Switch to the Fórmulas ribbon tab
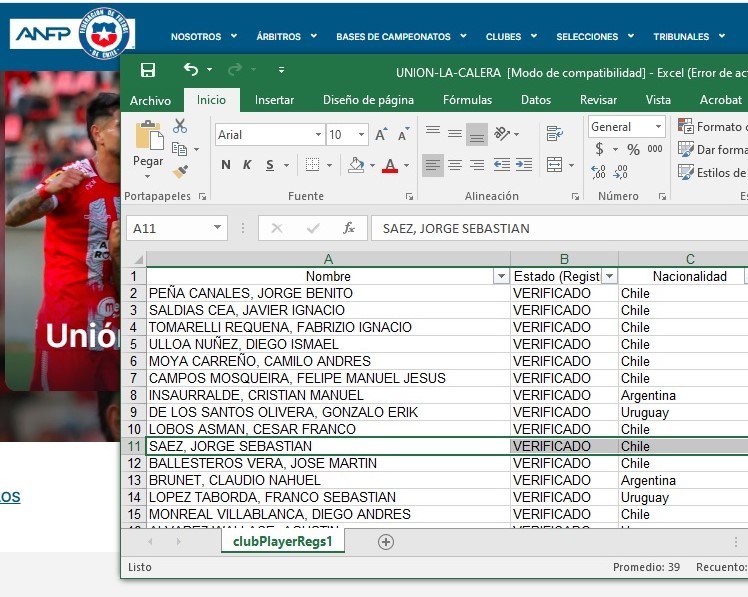This screenshot has width=748, height=597. [467, 100]
